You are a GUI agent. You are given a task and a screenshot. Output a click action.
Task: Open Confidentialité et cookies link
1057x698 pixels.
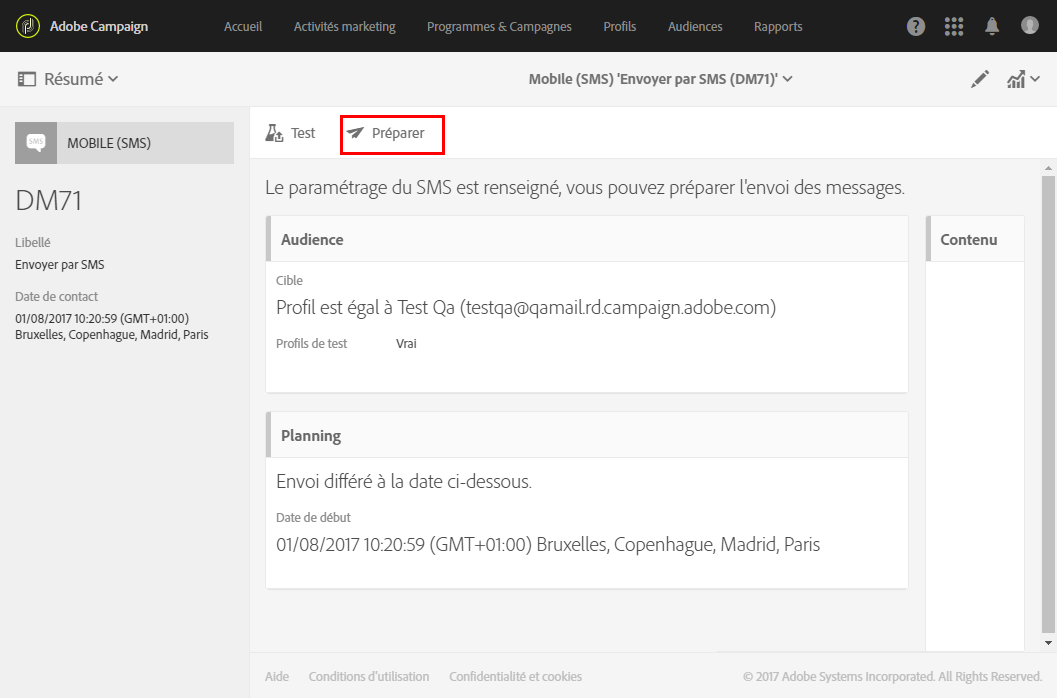click(515, 676)
